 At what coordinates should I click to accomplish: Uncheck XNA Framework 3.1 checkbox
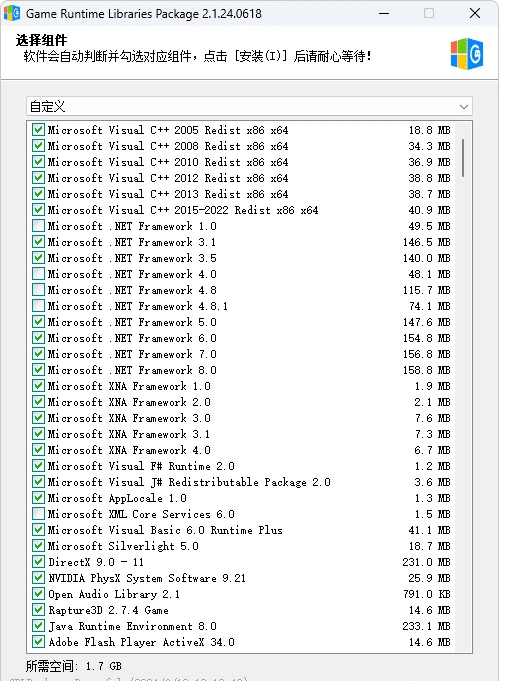click(38, 434)
